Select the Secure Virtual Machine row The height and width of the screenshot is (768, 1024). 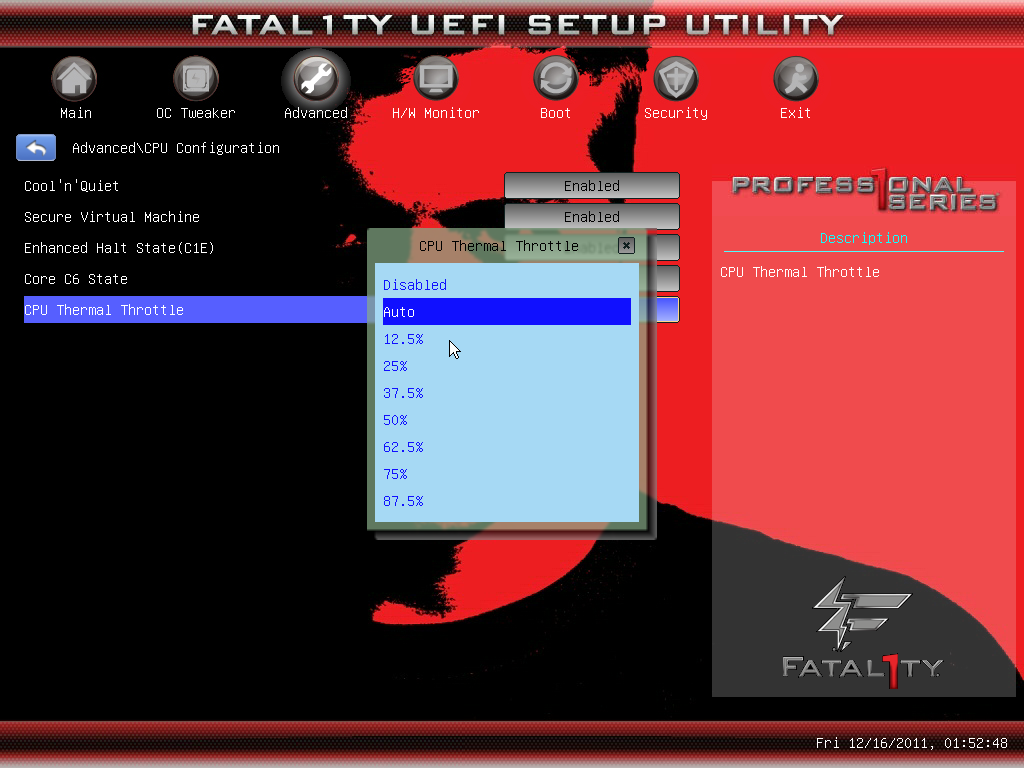pyautogui.click(x=112, y=217)
